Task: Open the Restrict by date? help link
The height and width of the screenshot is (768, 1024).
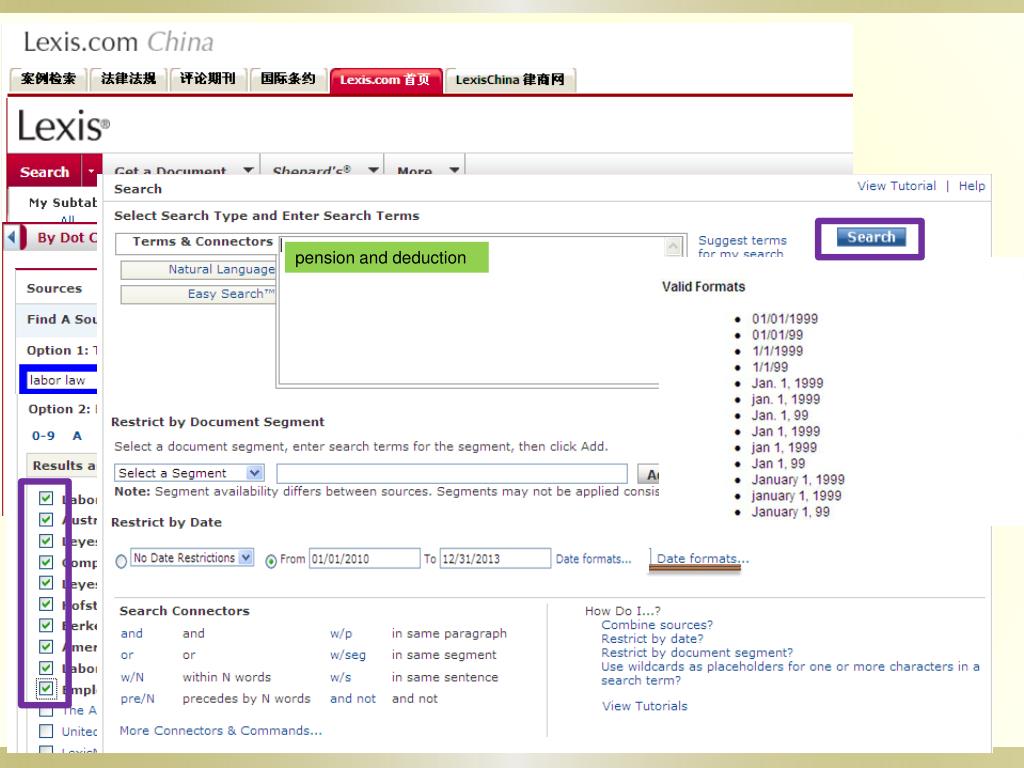Action: point(652,639)
